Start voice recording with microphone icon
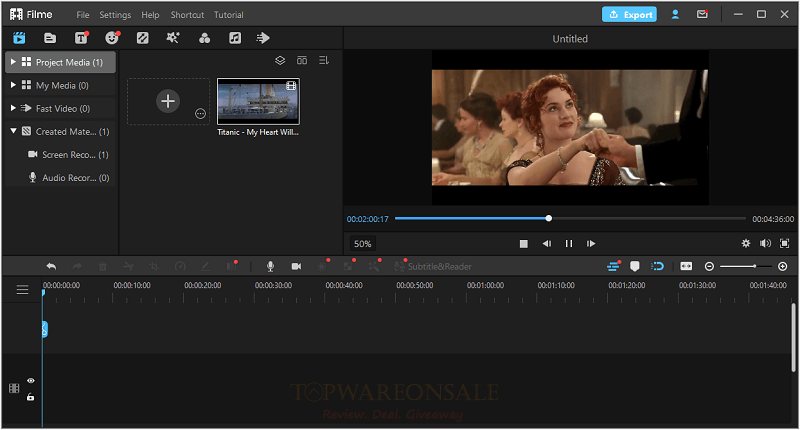 pos(270,266)
